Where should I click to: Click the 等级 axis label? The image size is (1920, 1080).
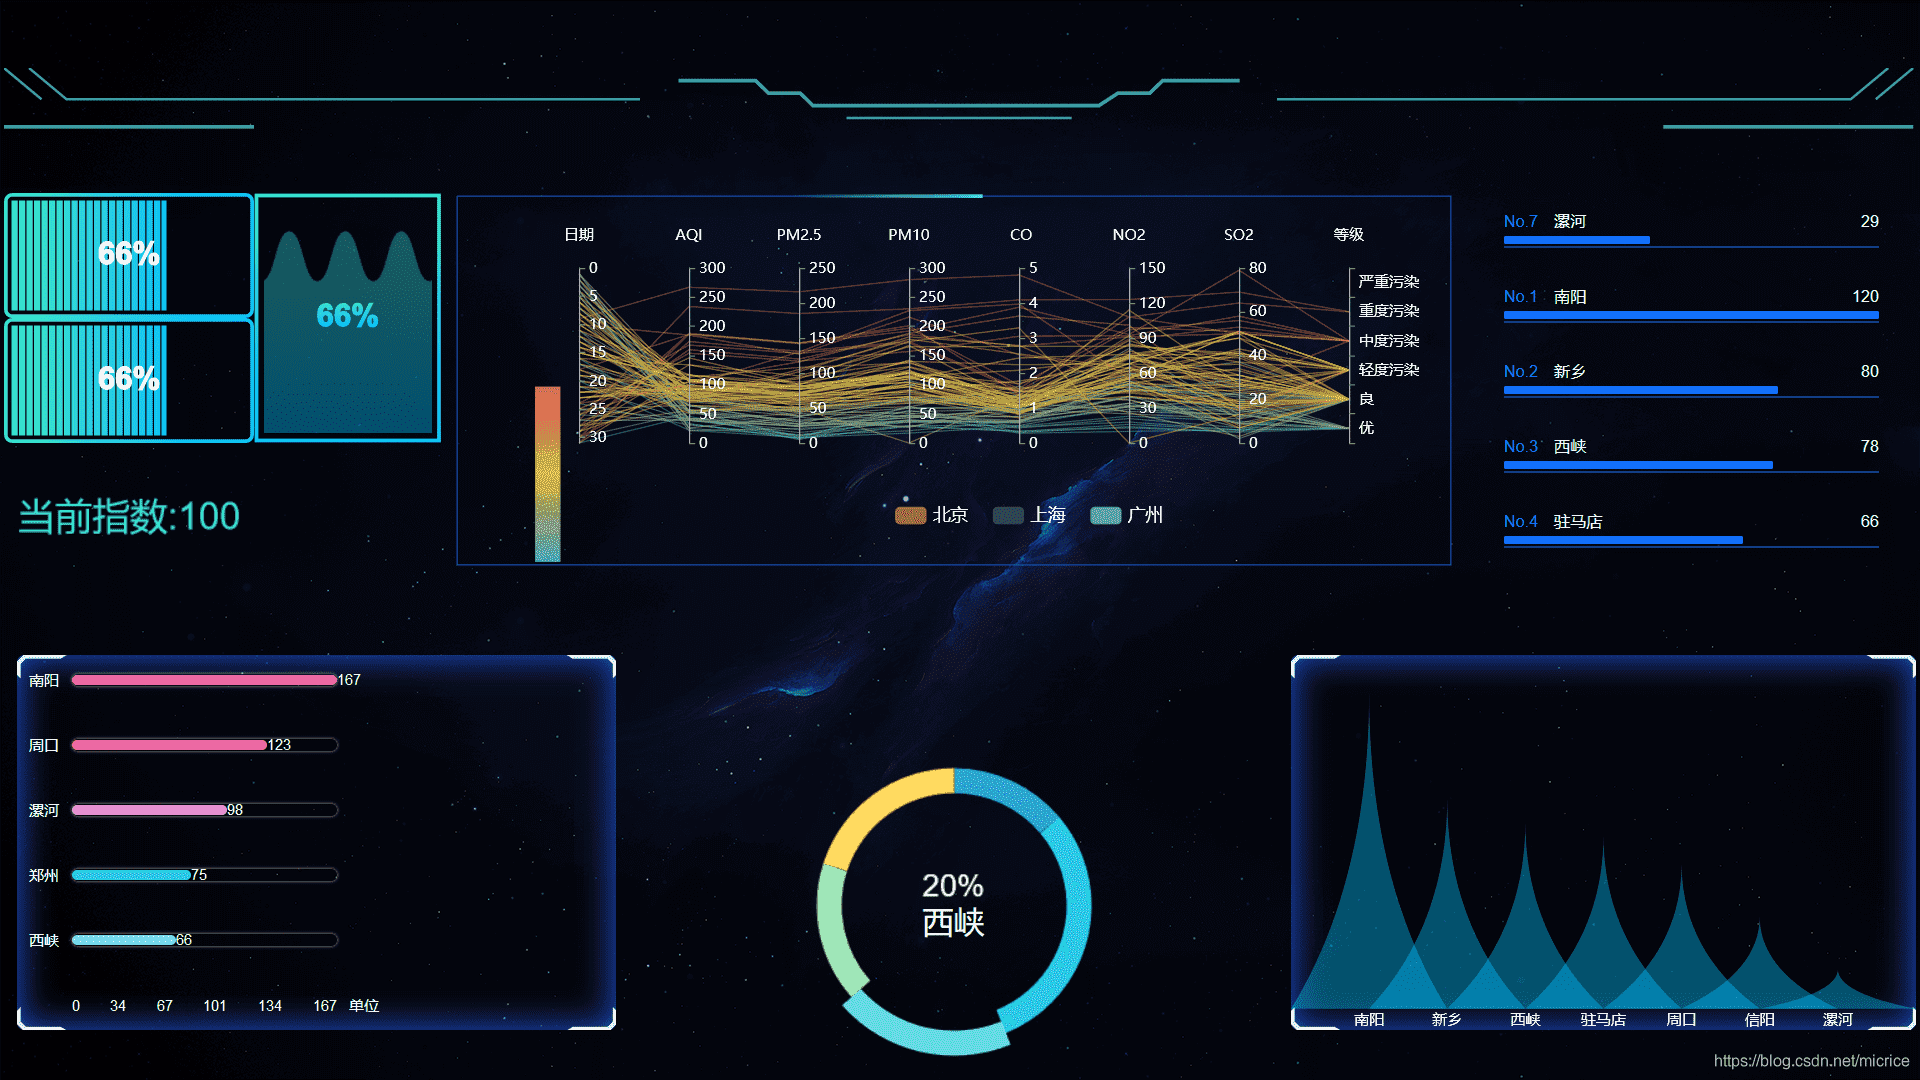1349,234
